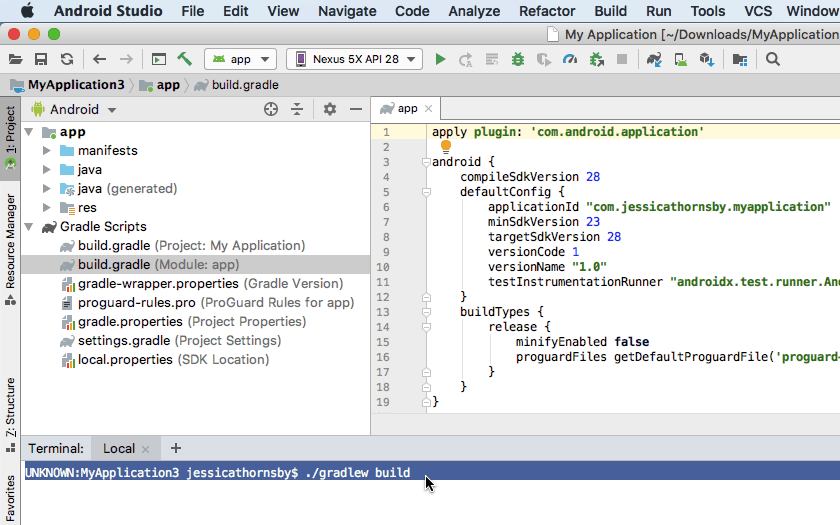
Task: Open SDK Manager icon
Action: [707, 59]
